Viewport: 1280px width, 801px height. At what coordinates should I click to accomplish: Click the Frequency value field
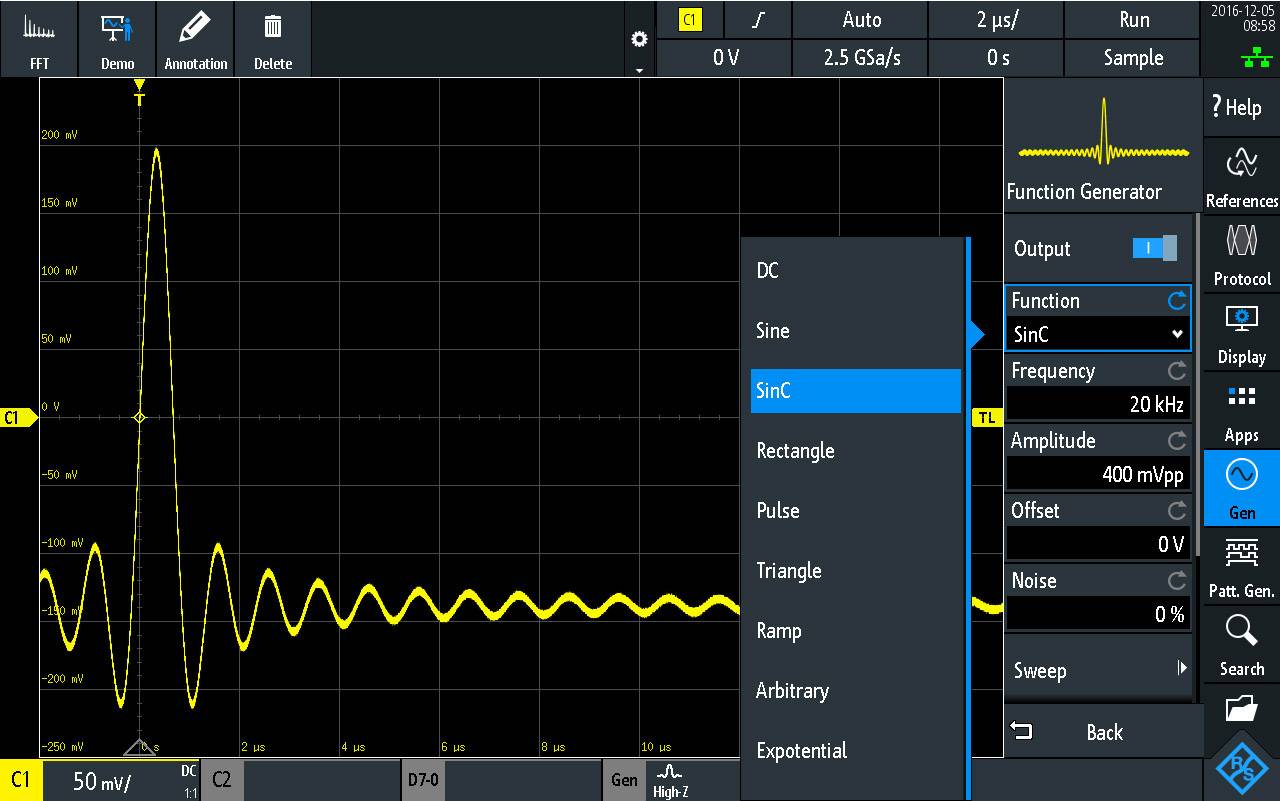point(1097,403)
